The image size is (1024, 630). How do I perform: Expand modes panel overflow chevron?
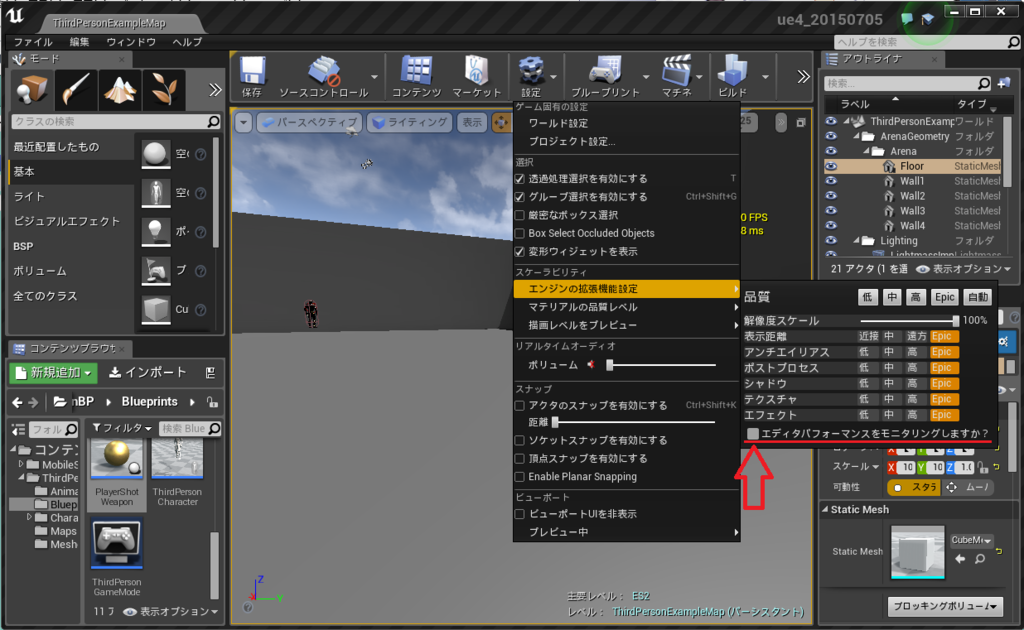coord(215,89)
